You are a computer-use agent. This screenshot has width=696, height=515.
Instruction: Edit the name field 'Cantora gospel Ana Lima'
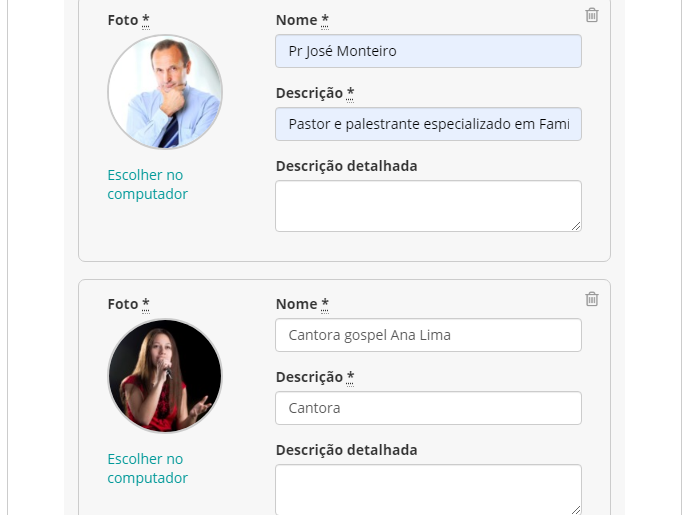(428, 335)
